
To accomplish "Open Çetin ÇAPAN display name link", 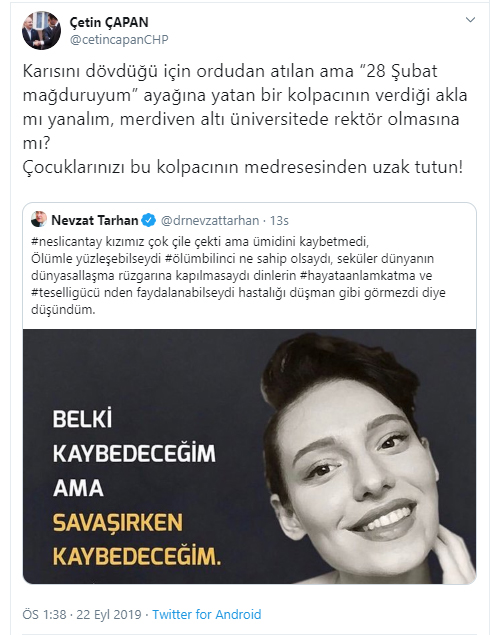I will tap(109, 22).
